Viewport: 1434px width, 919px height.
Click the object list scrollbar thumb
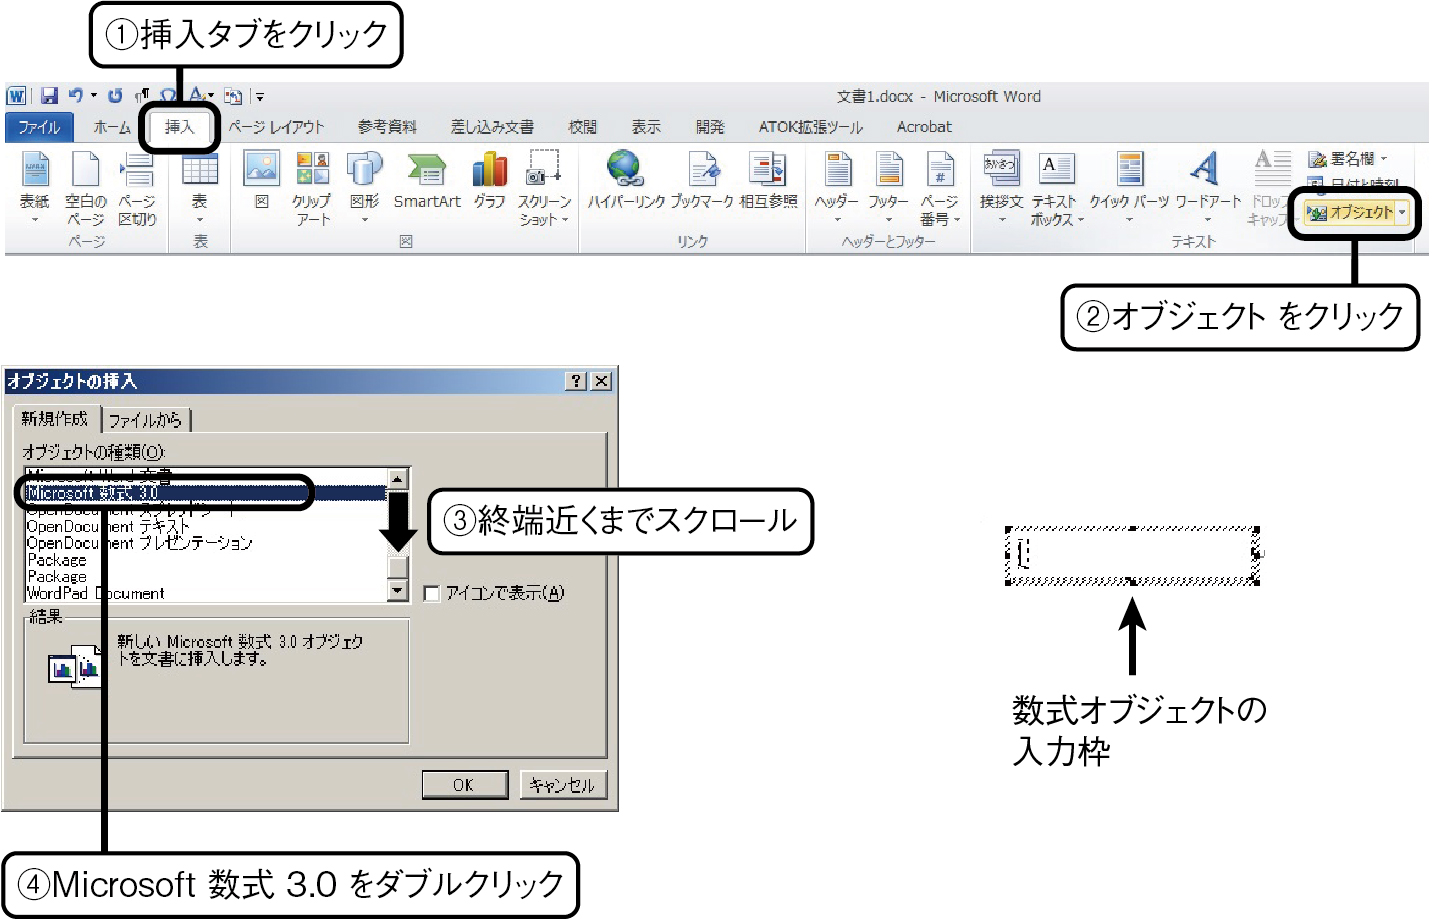tap(398, 567)
